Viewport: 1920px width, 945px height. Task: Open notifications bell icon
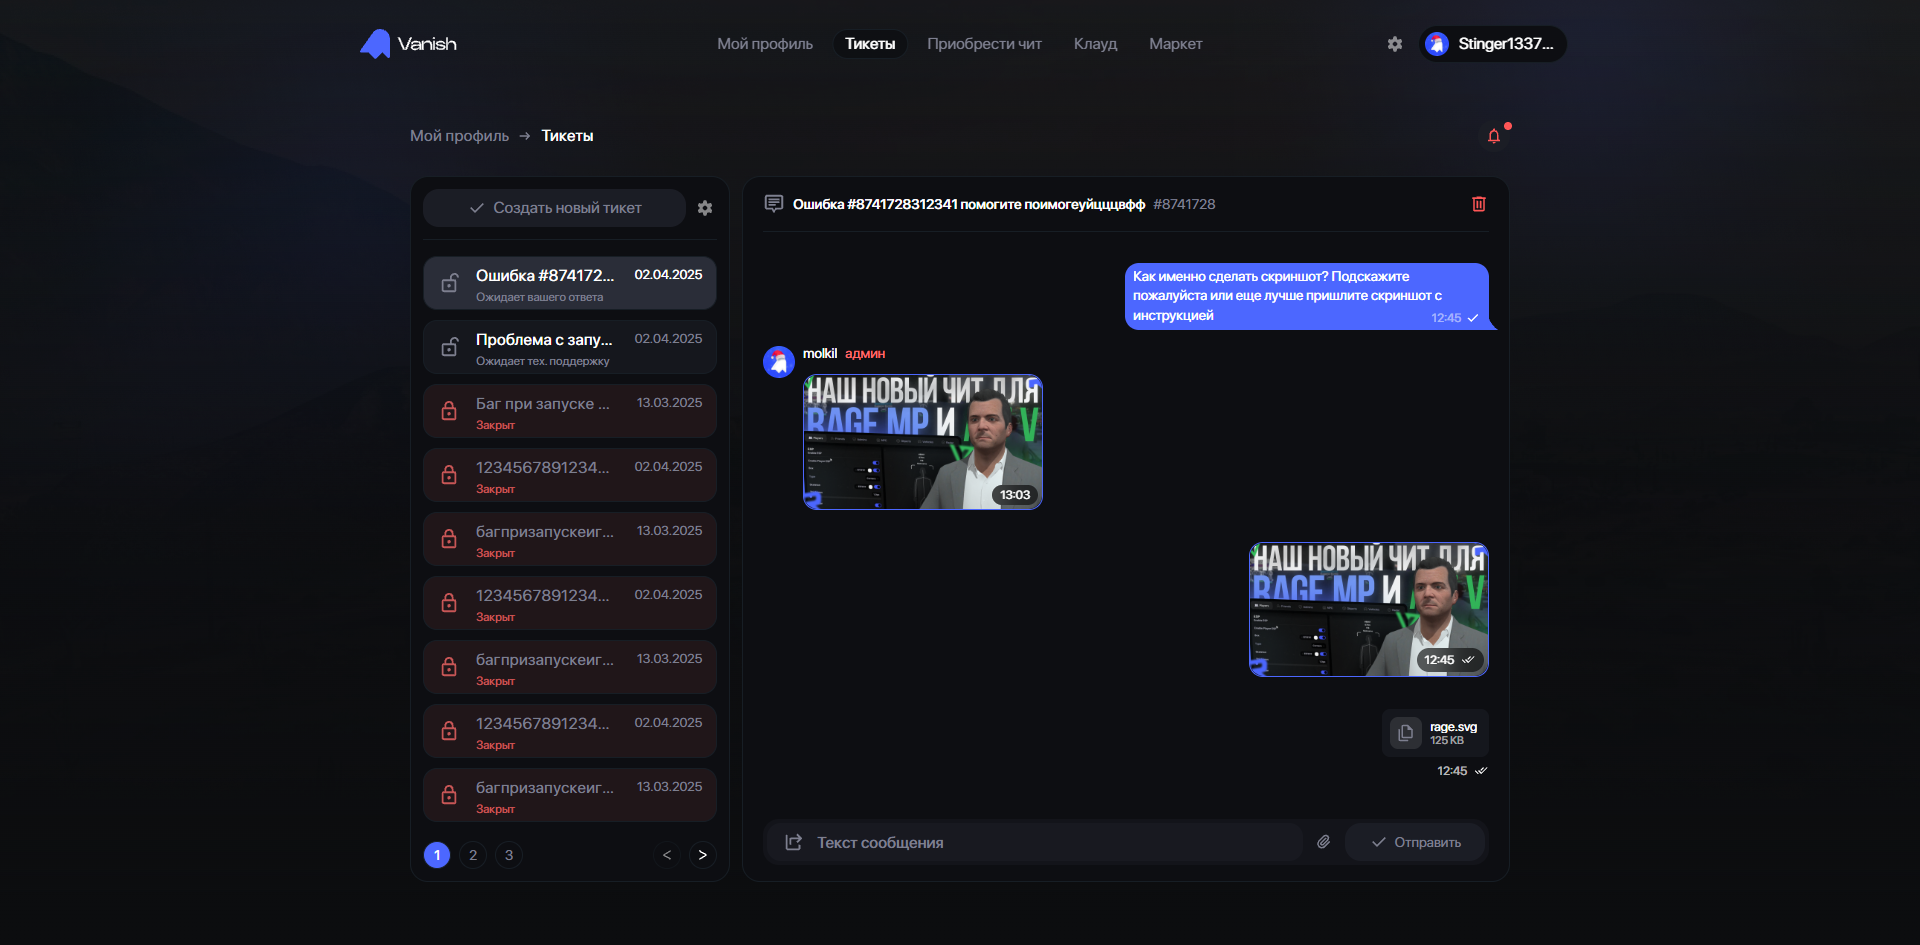[1494, 136]
